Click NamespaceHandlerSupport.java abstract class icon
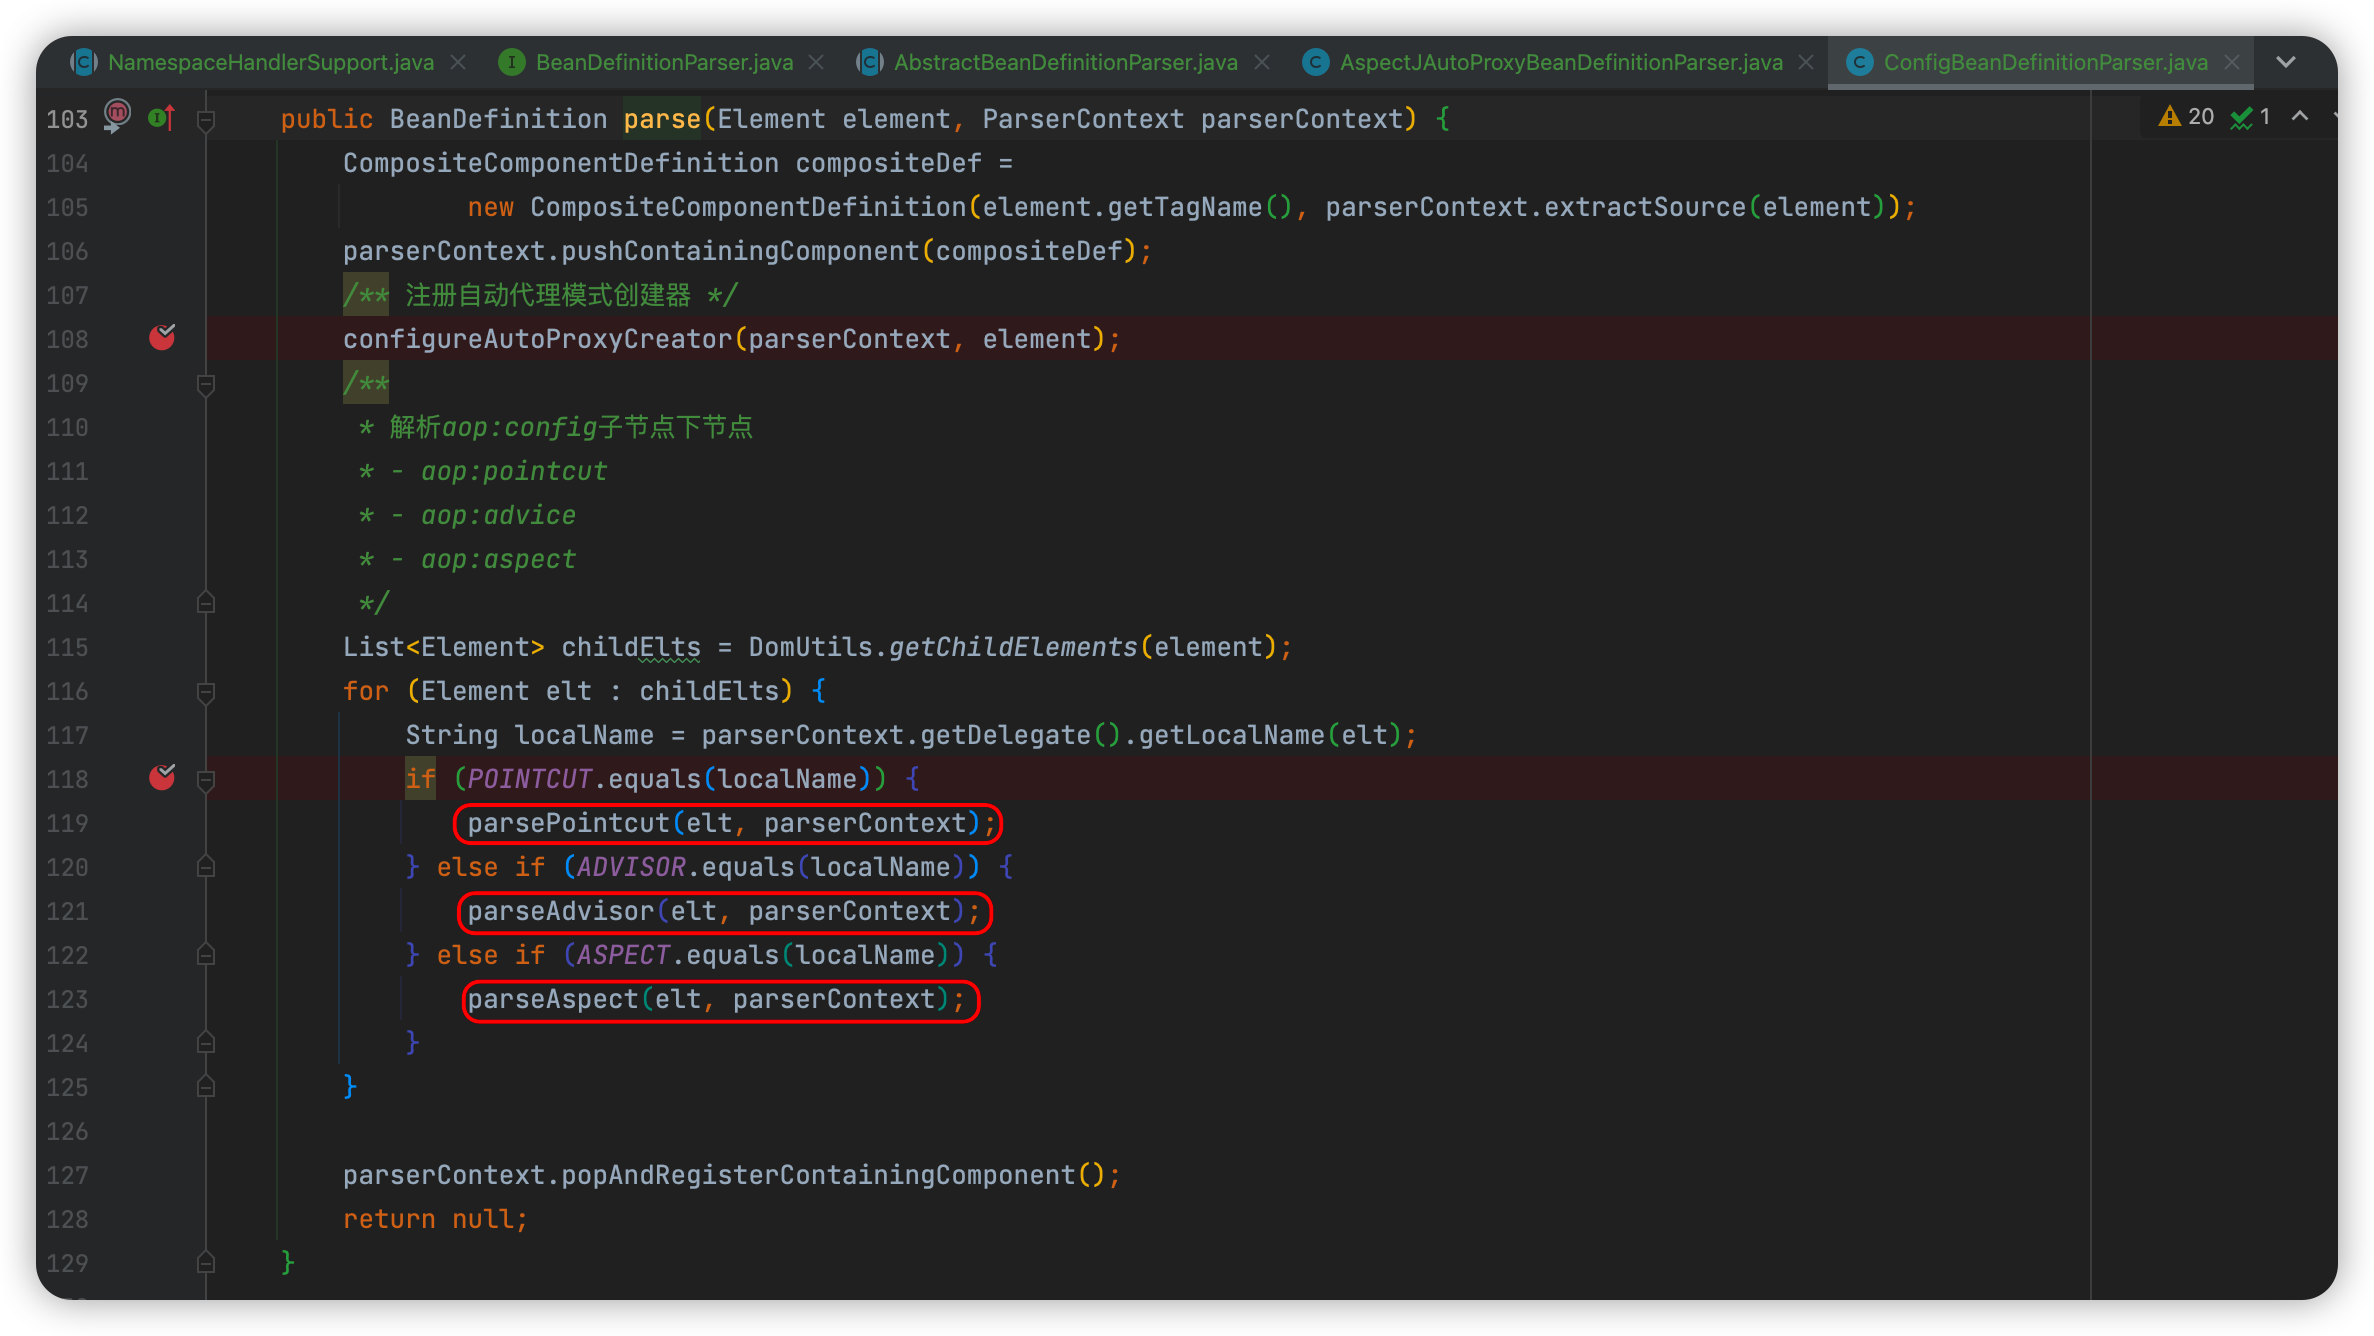Image resolution: width=2374 pixels, height=1336 pixels. [84, 62]
